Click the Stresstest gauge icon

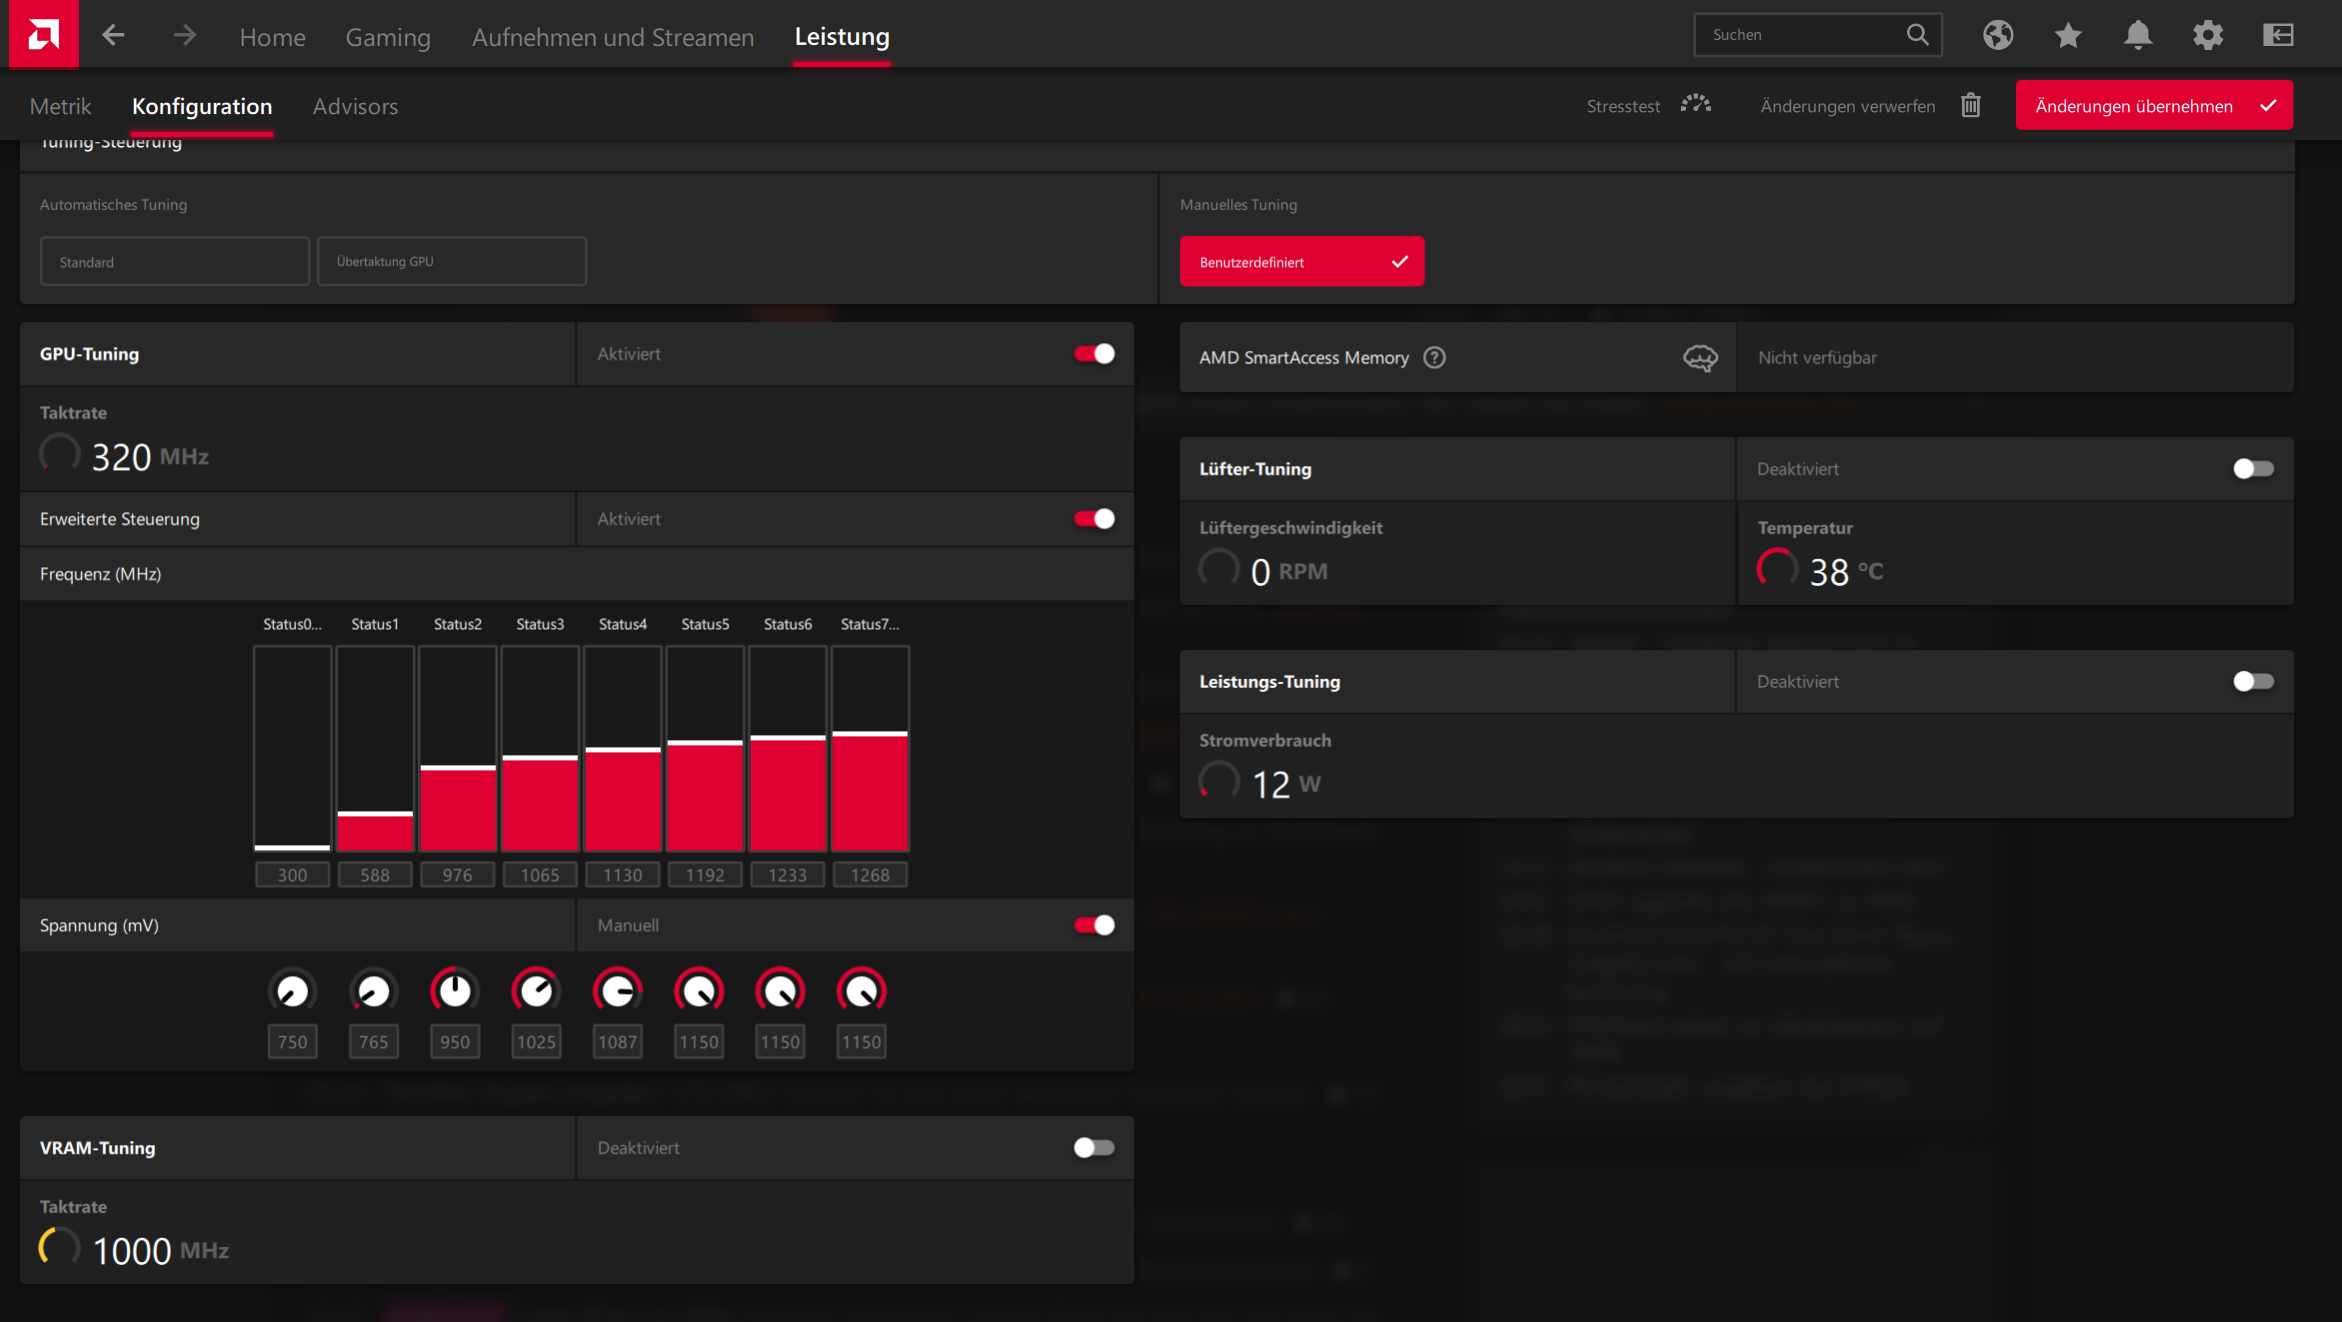[x=1695, y=105]
